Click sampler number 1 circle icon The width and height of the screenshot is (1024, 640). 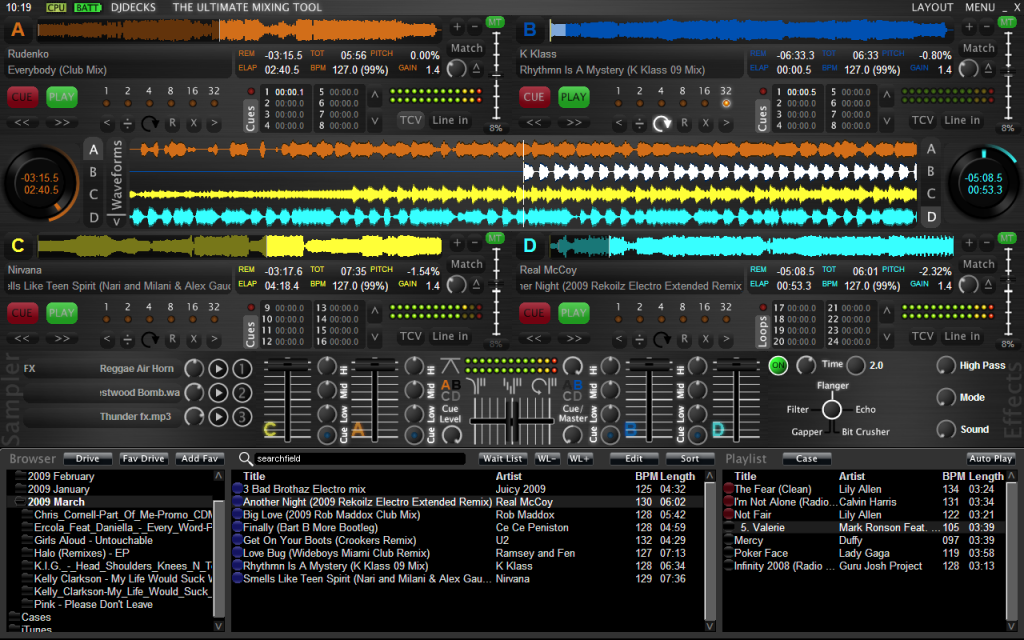coord(242,369)
